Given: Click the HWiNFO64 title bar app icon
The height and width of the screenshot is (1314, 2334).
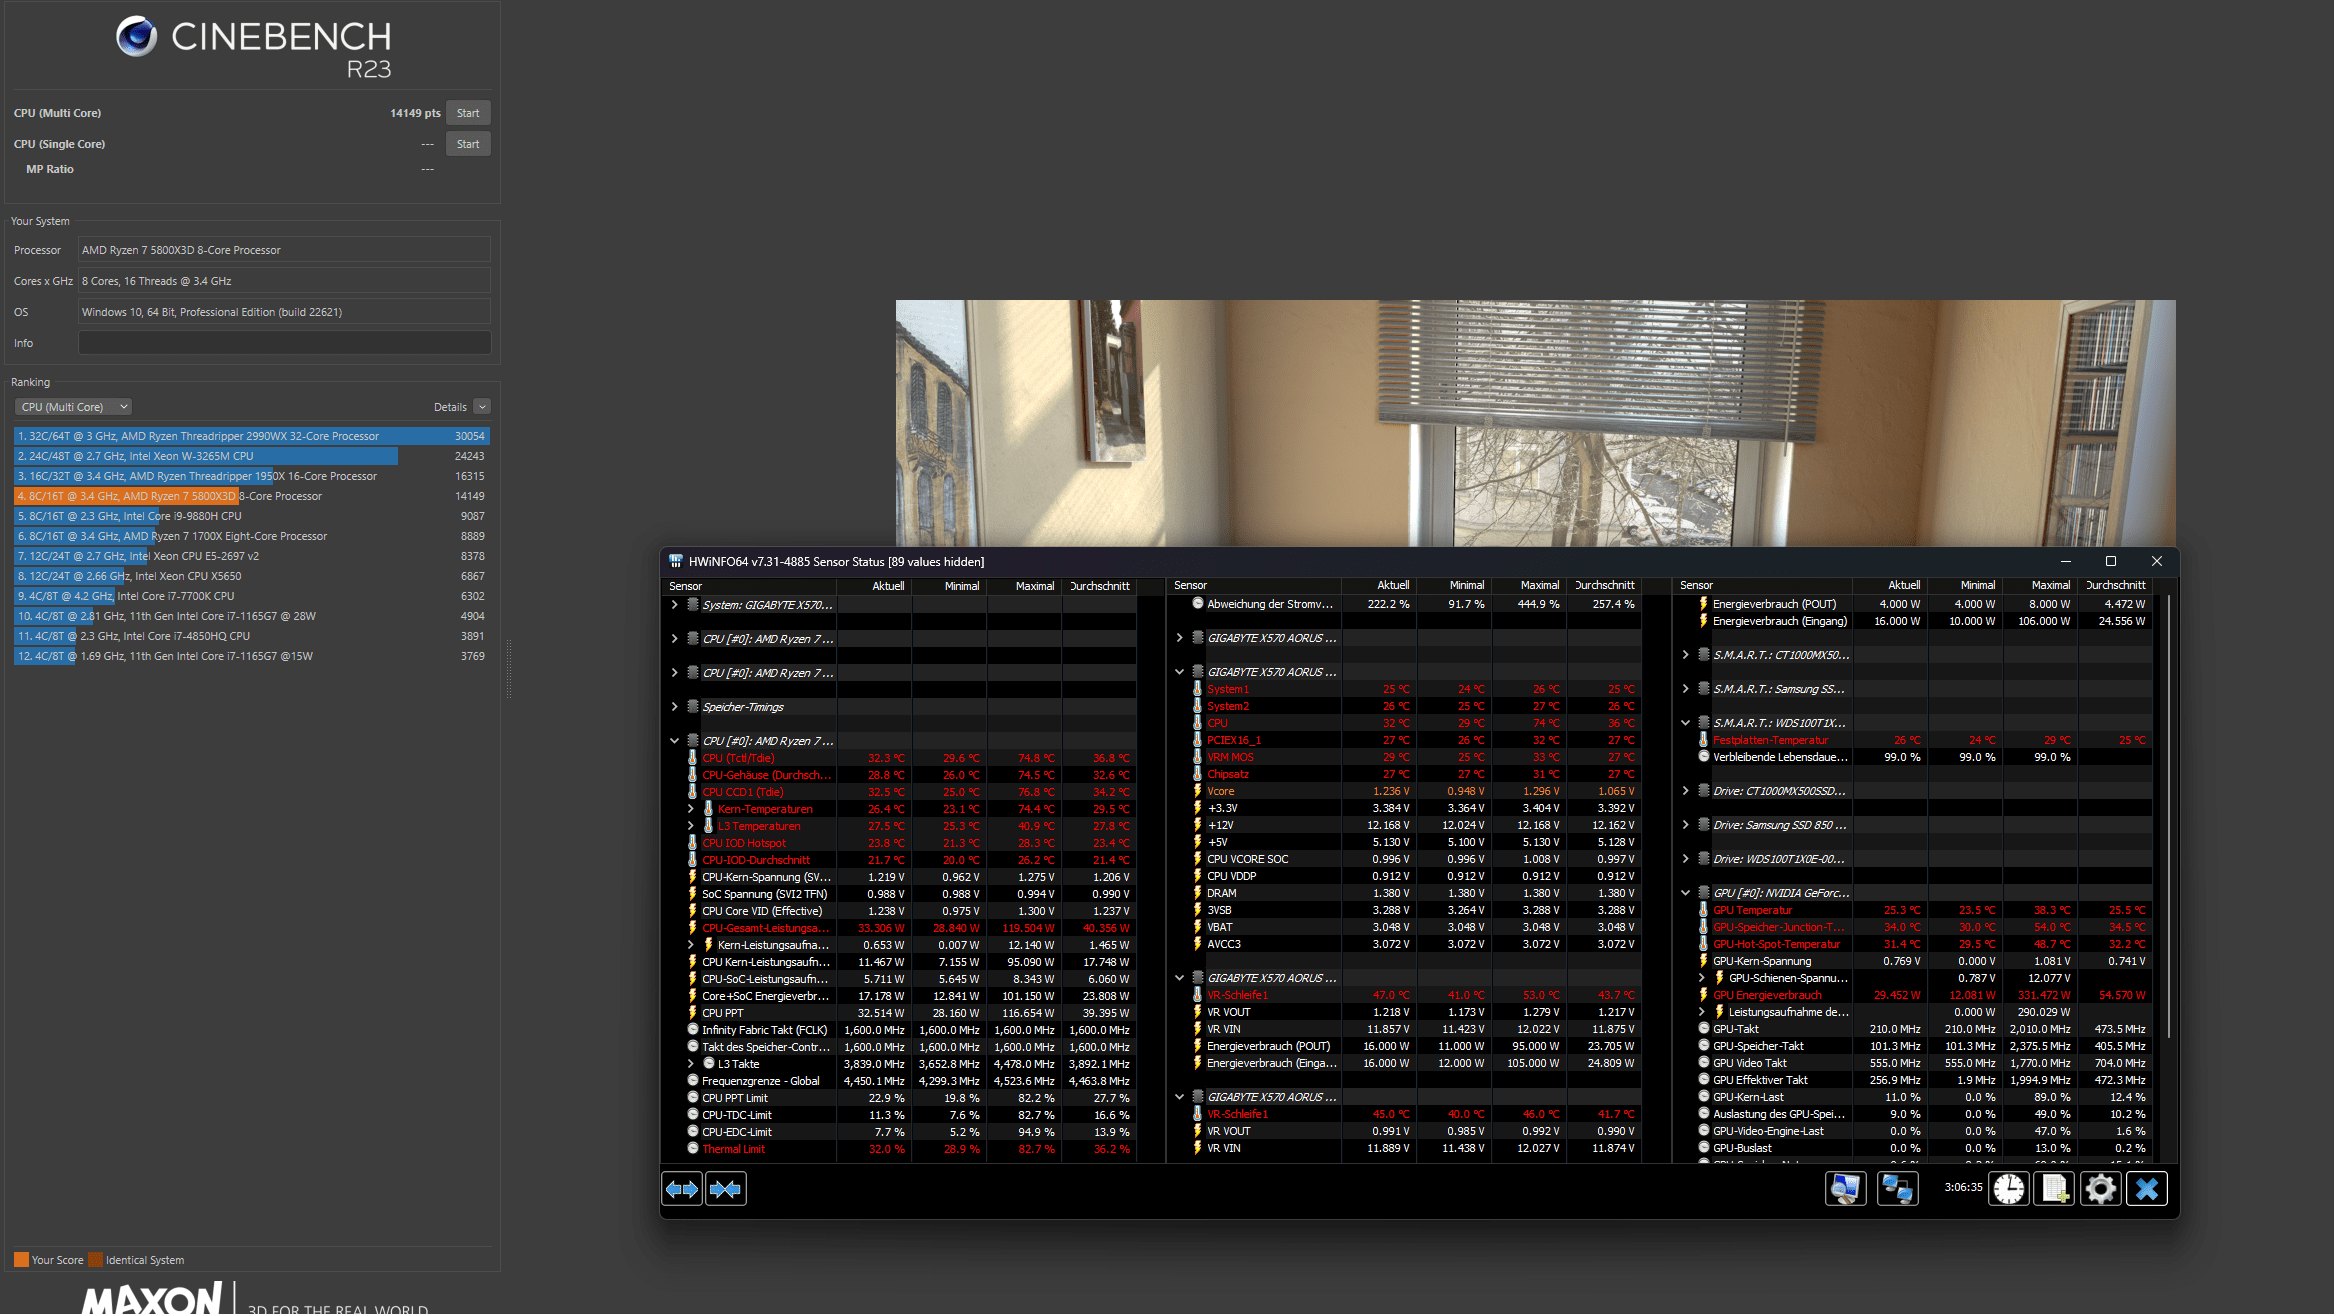Looking at the screenshot, I should (x=676, y=561).
